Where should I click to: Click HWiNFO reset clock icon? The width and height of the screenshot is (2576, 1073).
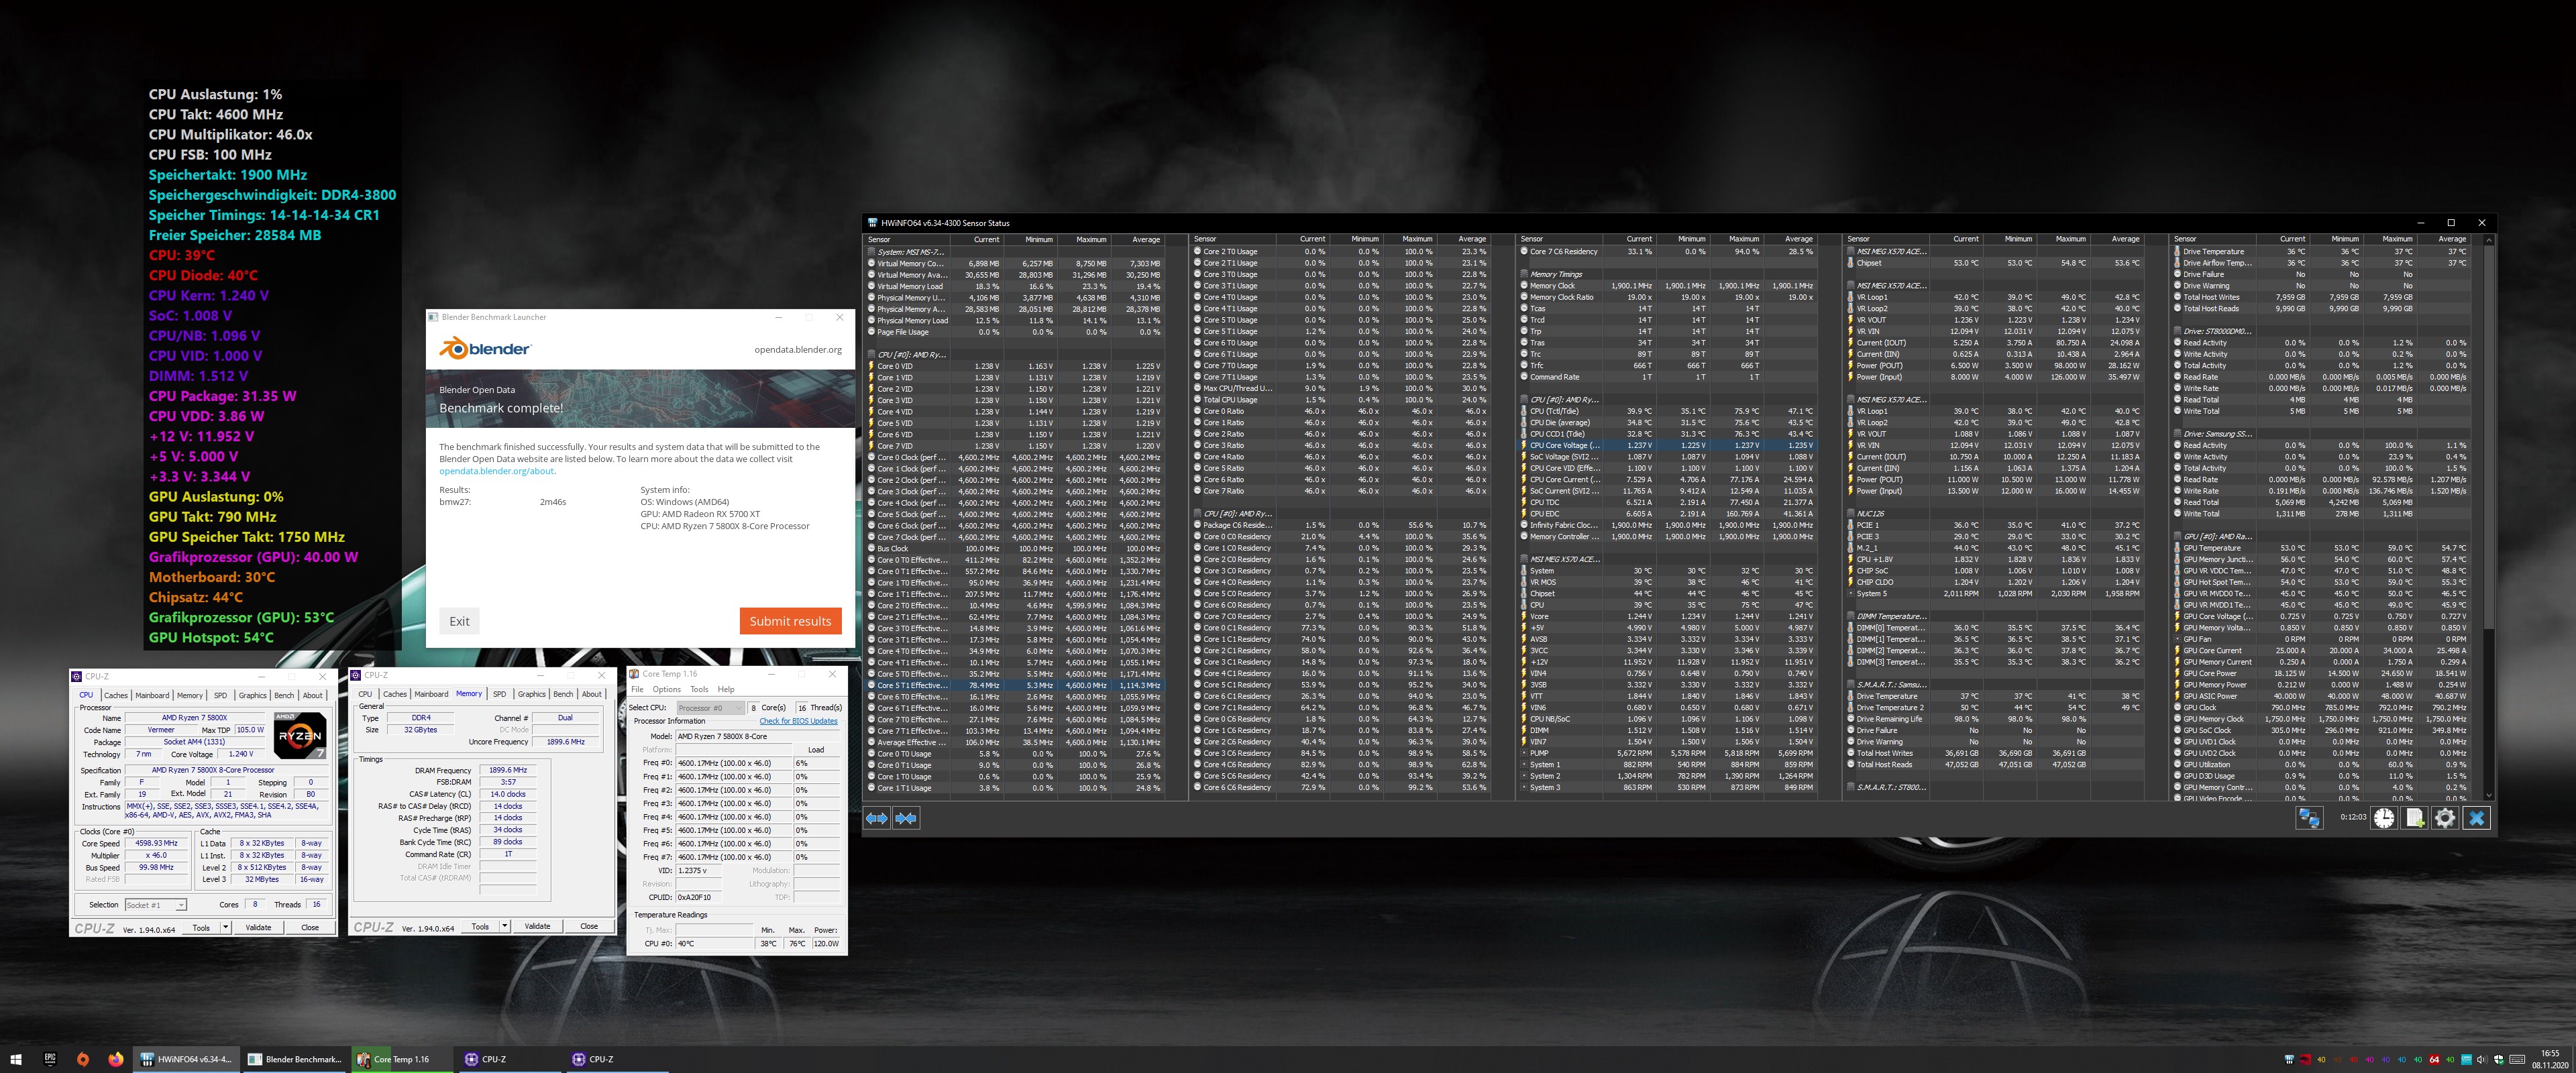(2384, 818)
